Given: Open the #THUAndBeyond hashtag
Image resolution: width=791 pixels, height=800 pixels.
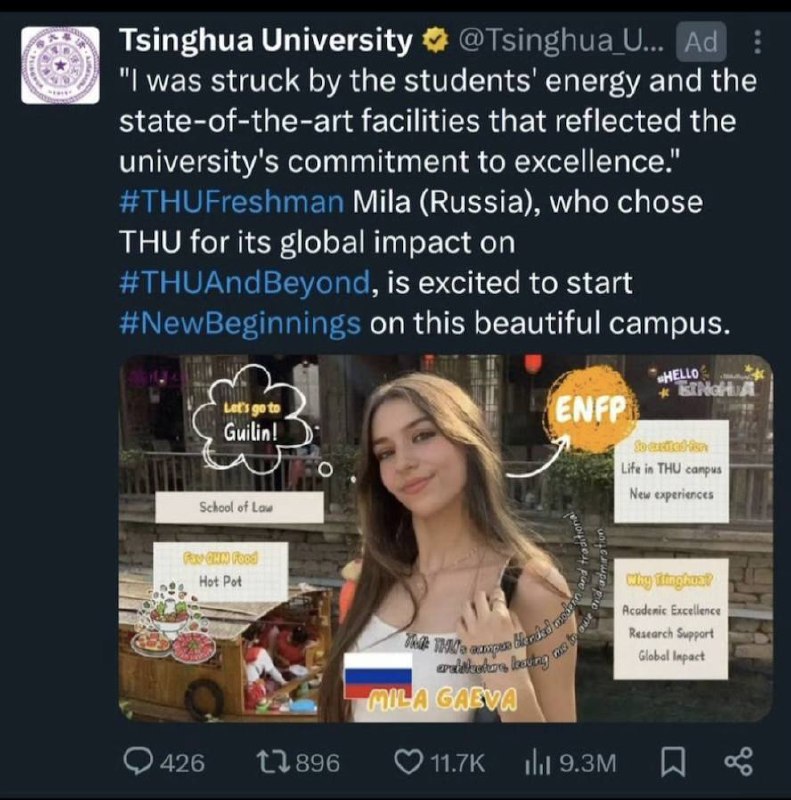Looking at the screenshot, I should click(244, 283).
